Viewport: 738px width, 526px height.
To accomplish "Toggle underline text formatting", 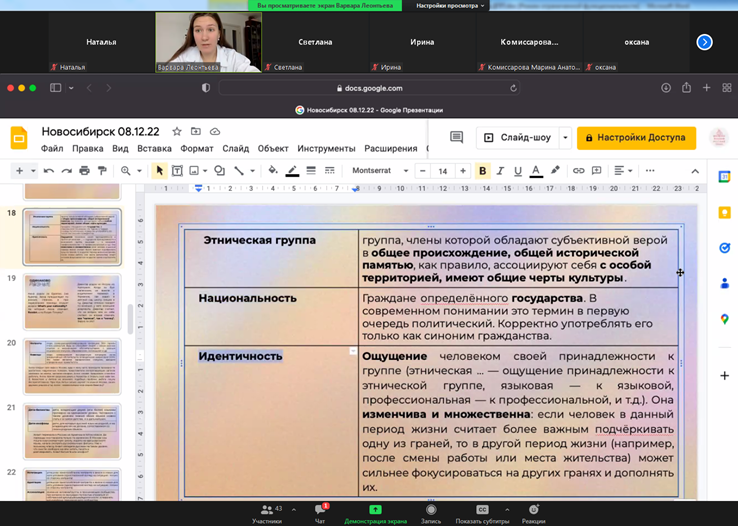I will click(x=517, y=171).
